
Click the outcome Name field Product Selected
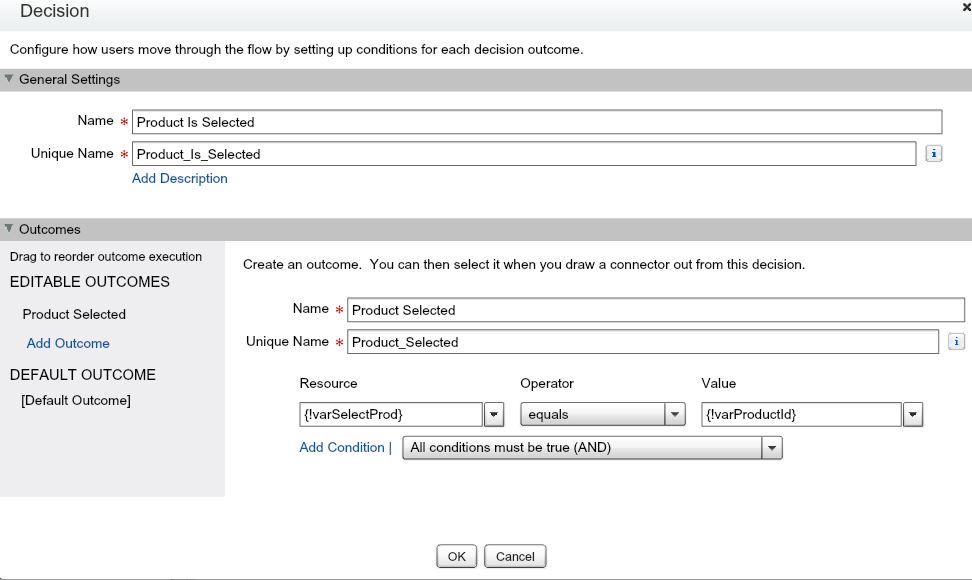(655, 310)
